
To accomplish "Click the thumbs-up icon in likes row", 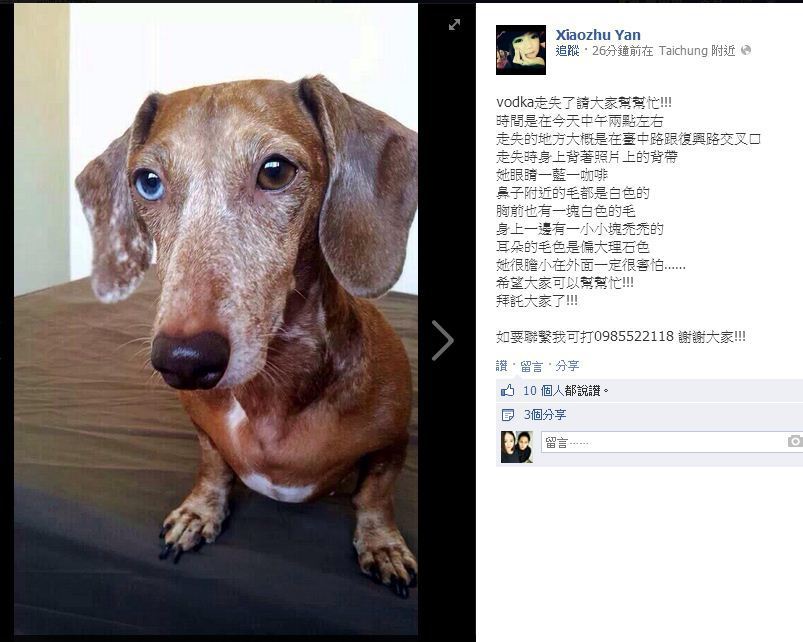I will [508, 391].
